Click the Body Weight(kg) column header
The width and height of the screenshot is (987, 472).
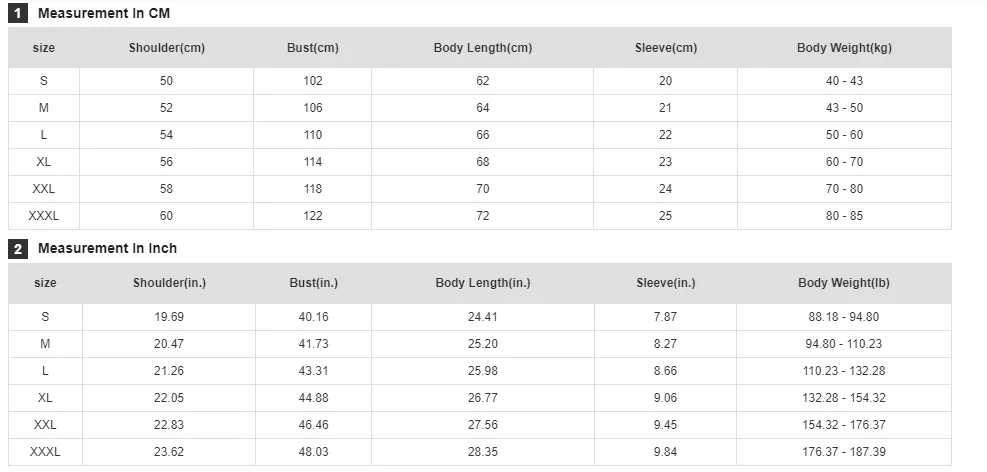click(x=844, y=48)
